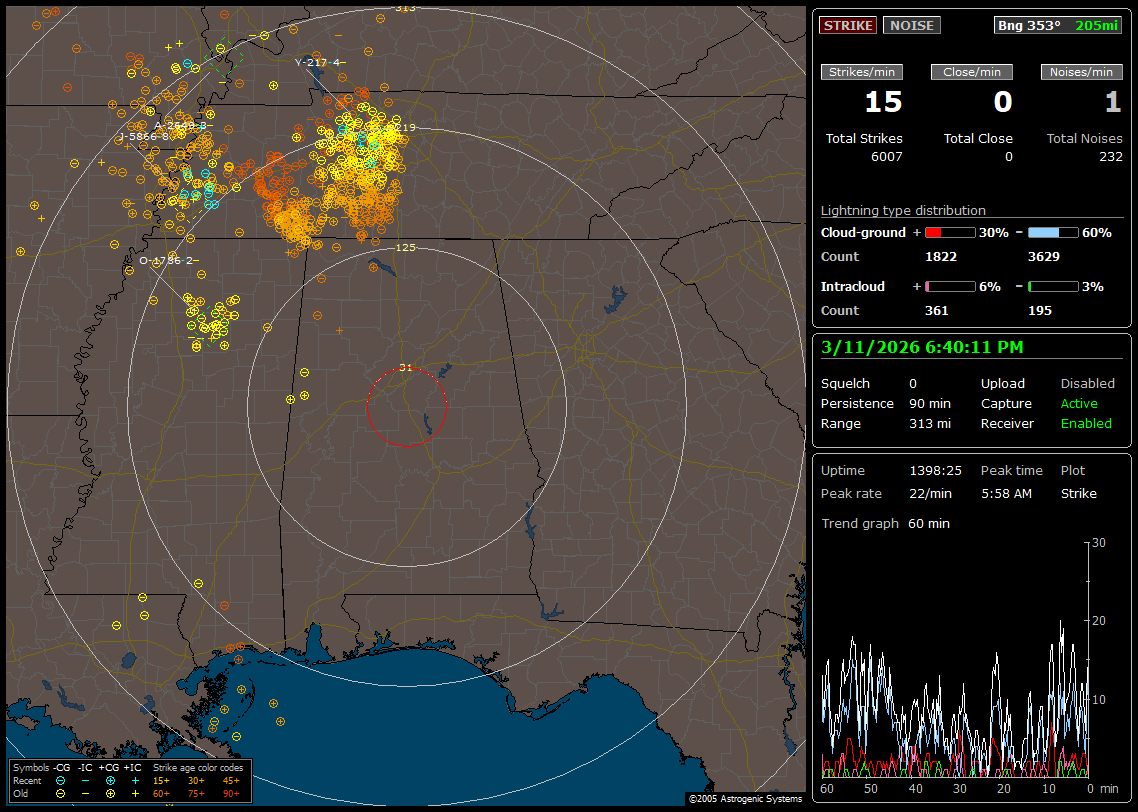Click the old positive cloud-ground legend symbol
The height and width of the screenshot is (812, 1138).
110,793
